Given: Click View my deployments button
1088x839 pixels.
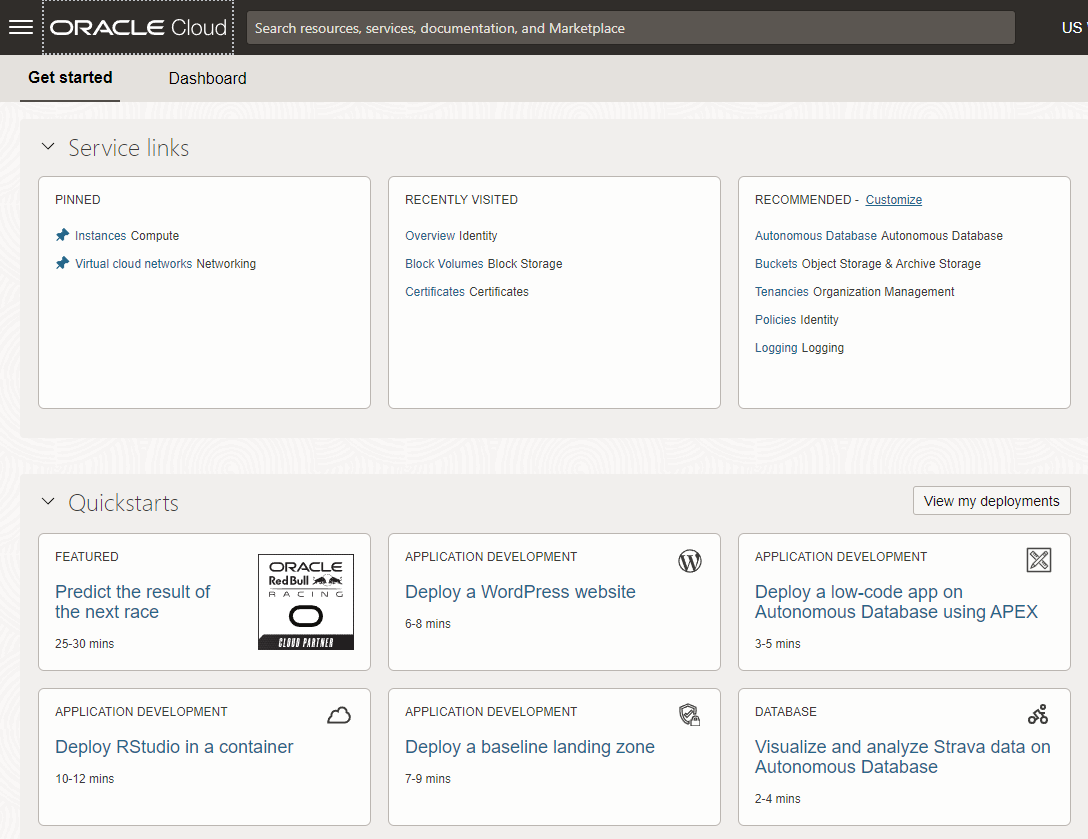Looking at the screenshot, I should [x=992, y=501].
